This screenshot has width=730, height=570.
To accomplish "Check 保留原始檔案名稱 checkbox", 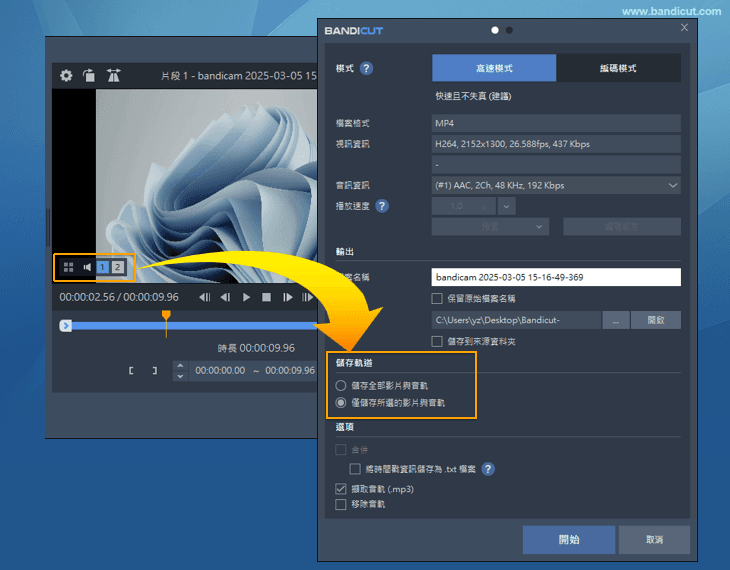I will [437, 299].
